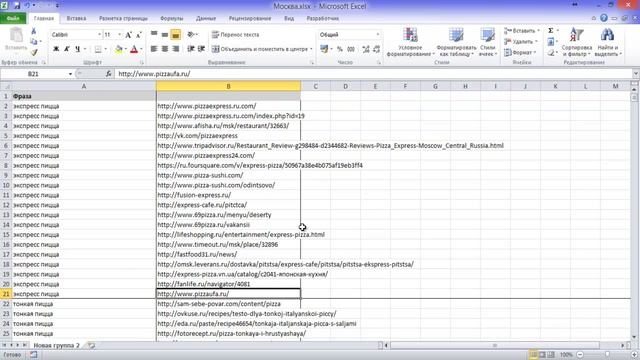
Task: Click the comma style 000 icon
Action: 351,49
